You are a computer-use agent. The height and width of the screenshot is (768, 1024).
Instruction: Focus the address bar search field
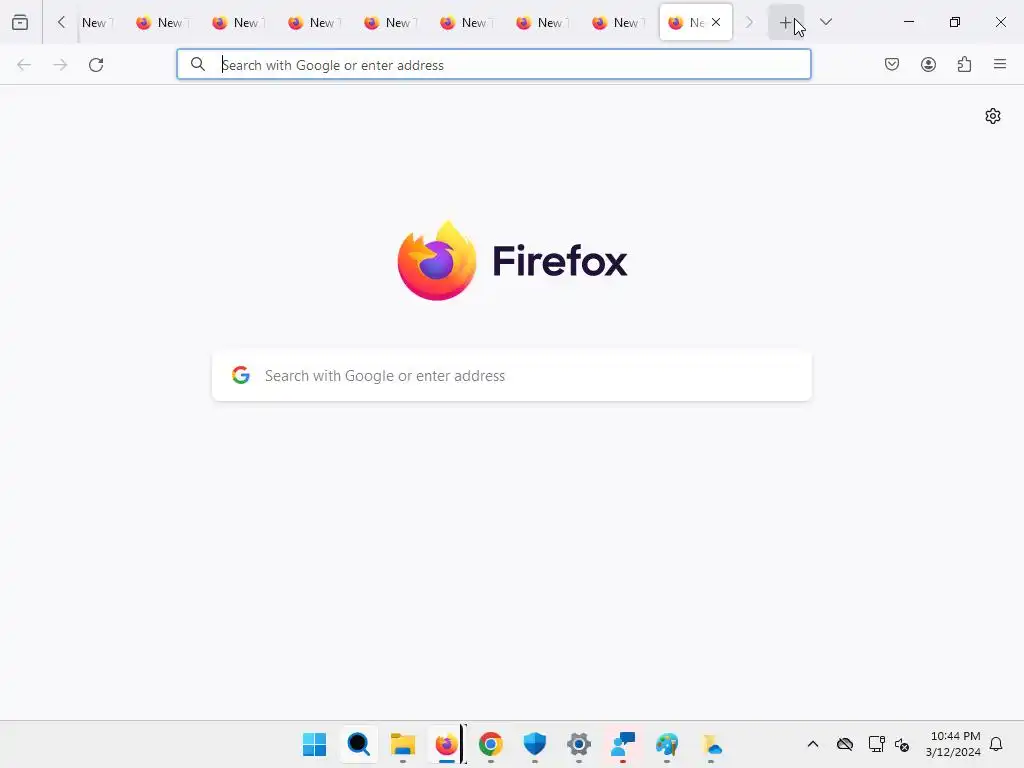(494, 65)
